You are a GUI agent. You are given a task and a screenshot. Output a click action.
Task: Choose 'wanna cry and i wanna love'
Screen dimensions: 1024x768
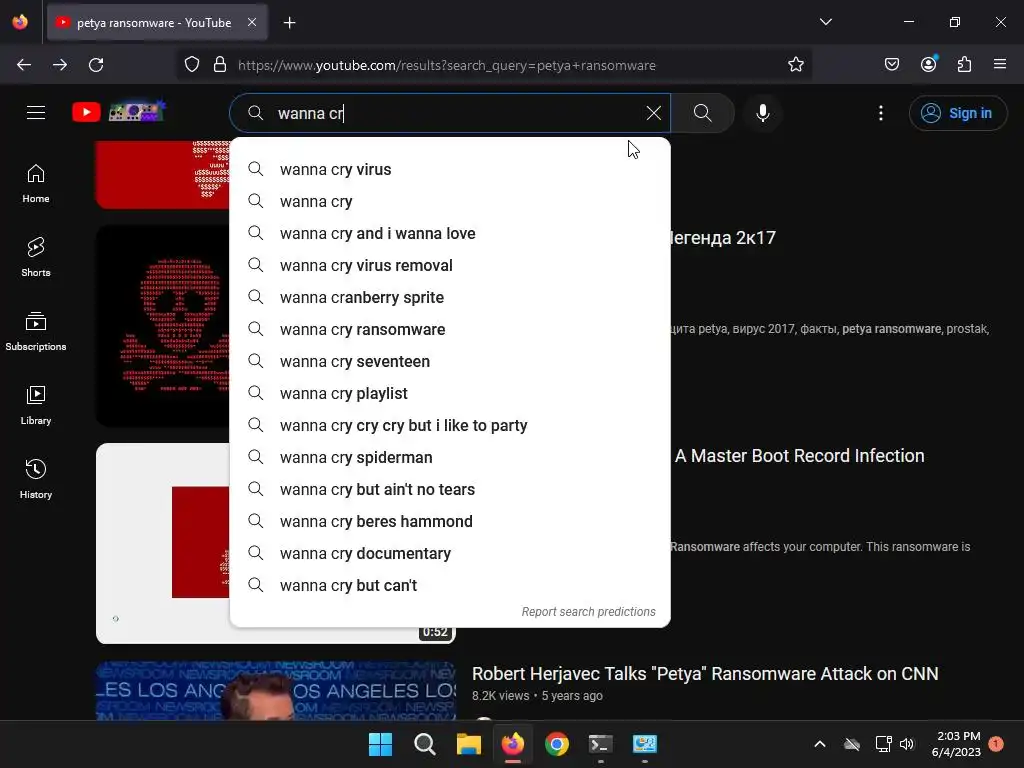coord(450,233)
